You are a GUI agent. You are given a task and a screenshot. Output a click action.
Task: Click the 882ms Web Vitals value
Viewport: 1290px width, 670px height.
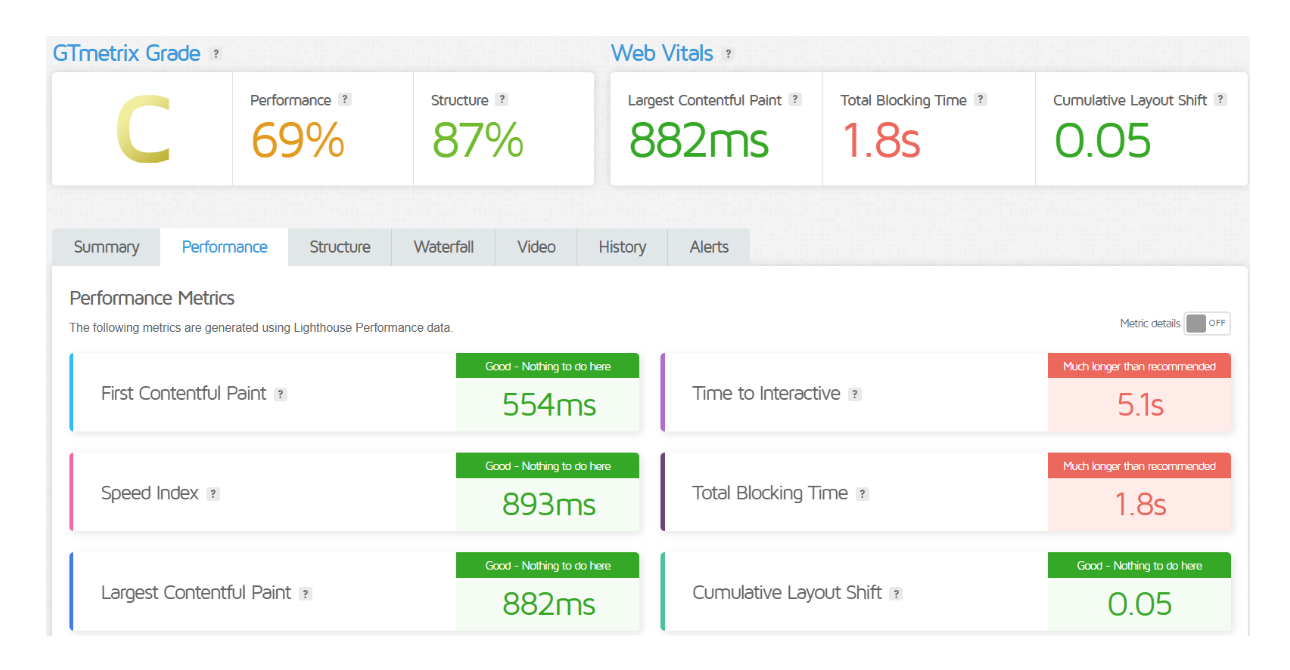coord(699,140)
